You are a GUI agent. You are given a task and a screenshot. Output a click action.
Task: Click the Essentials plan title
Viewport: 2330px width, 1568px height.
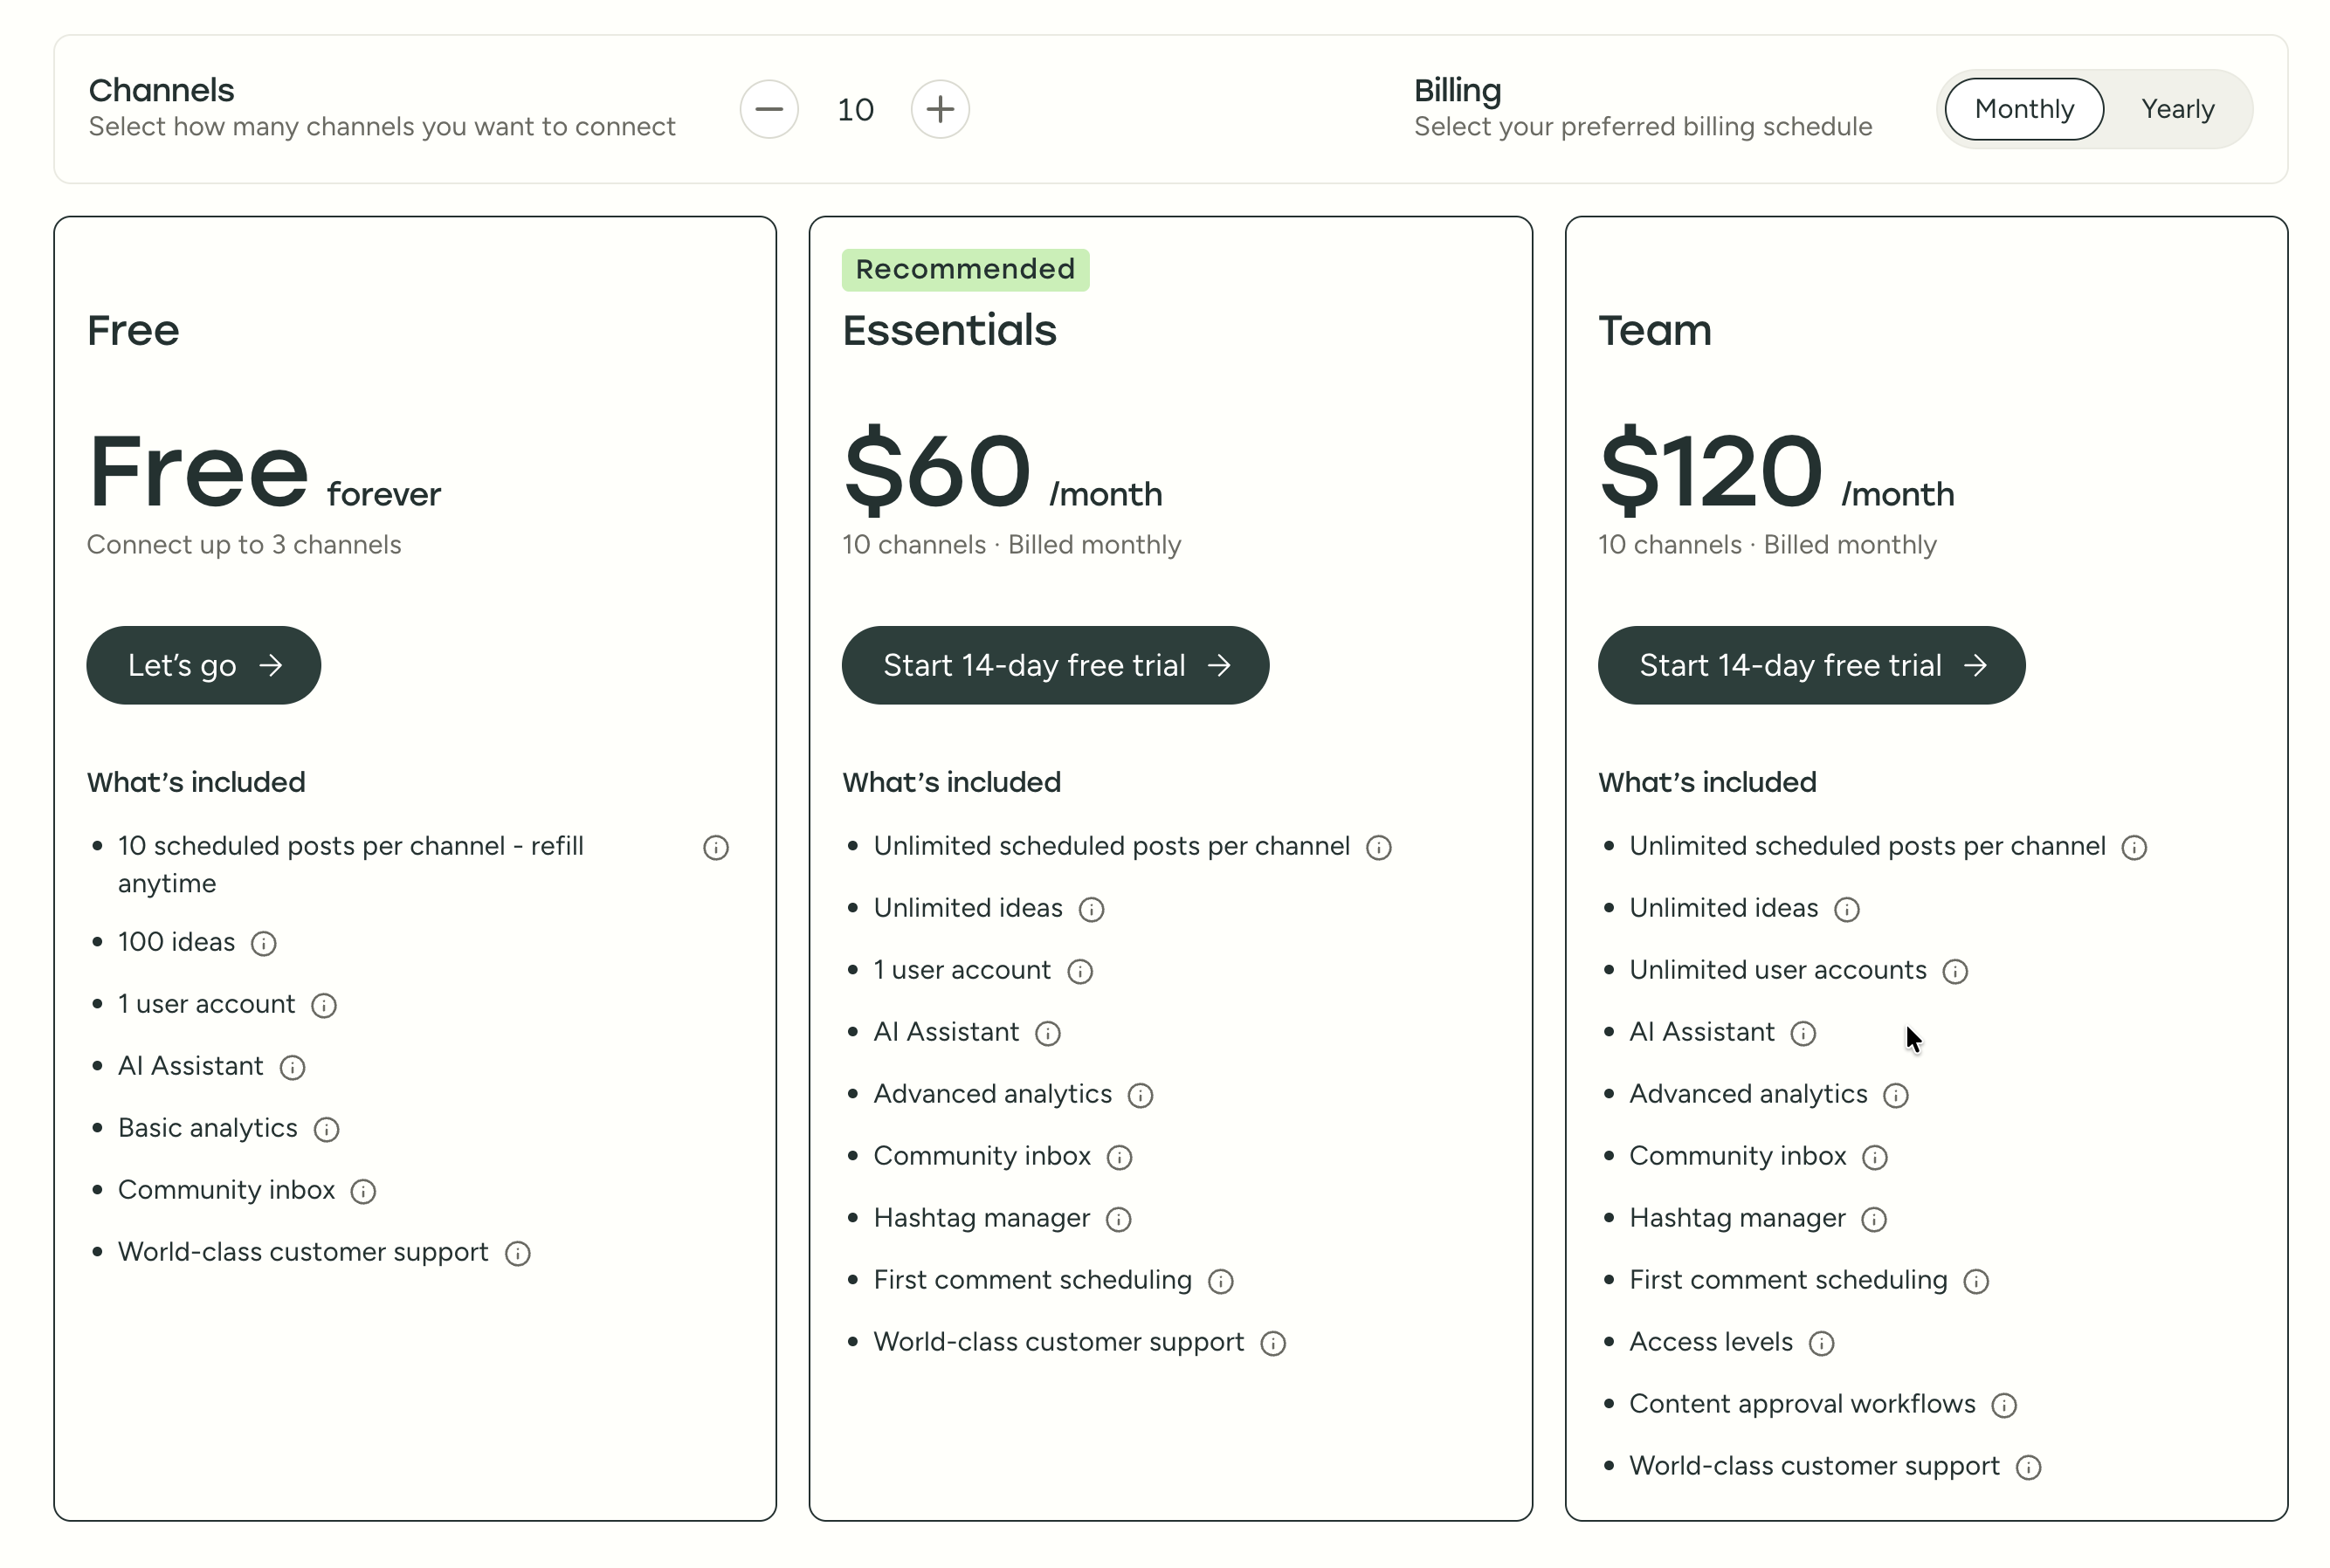[x=949, y=330]
